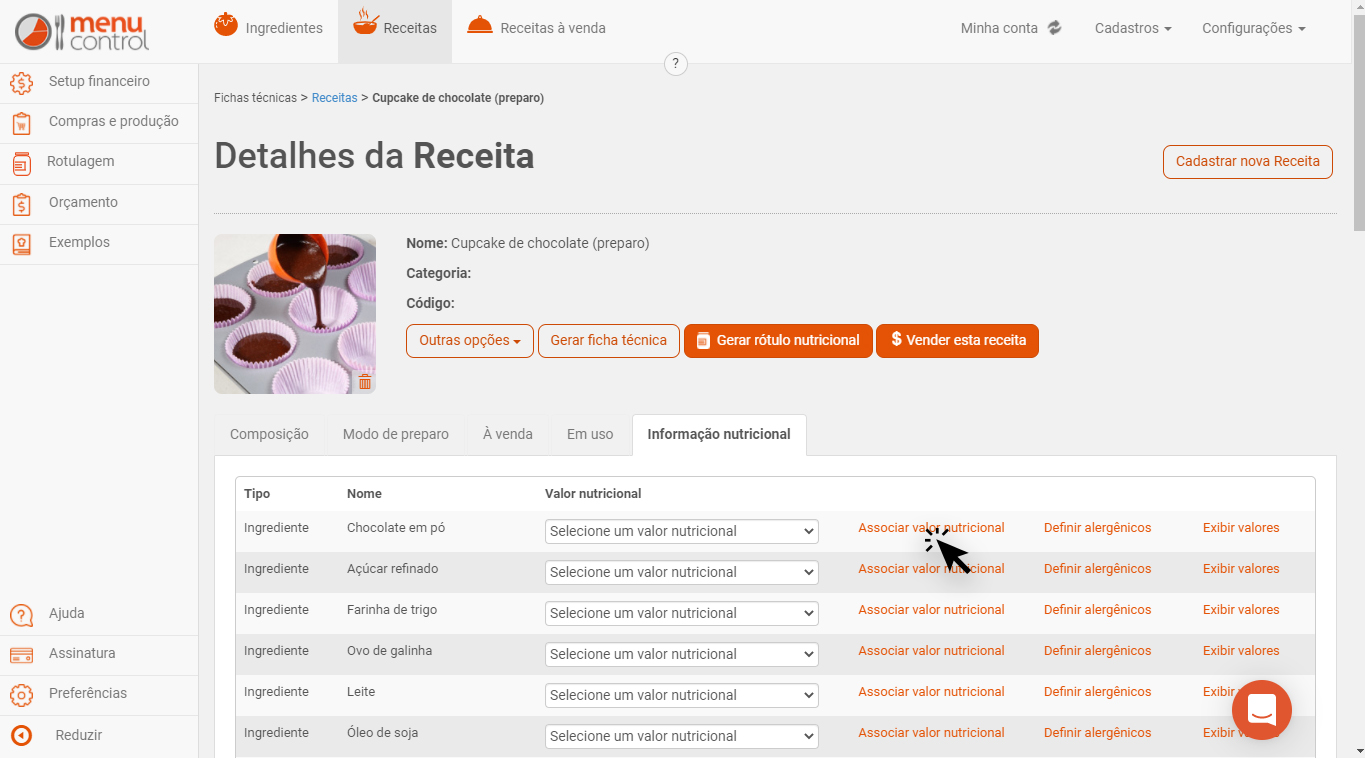Open the orange chat support bubble
Viewport: 1365px width, 758px height.
click(x=1262, y=710)
